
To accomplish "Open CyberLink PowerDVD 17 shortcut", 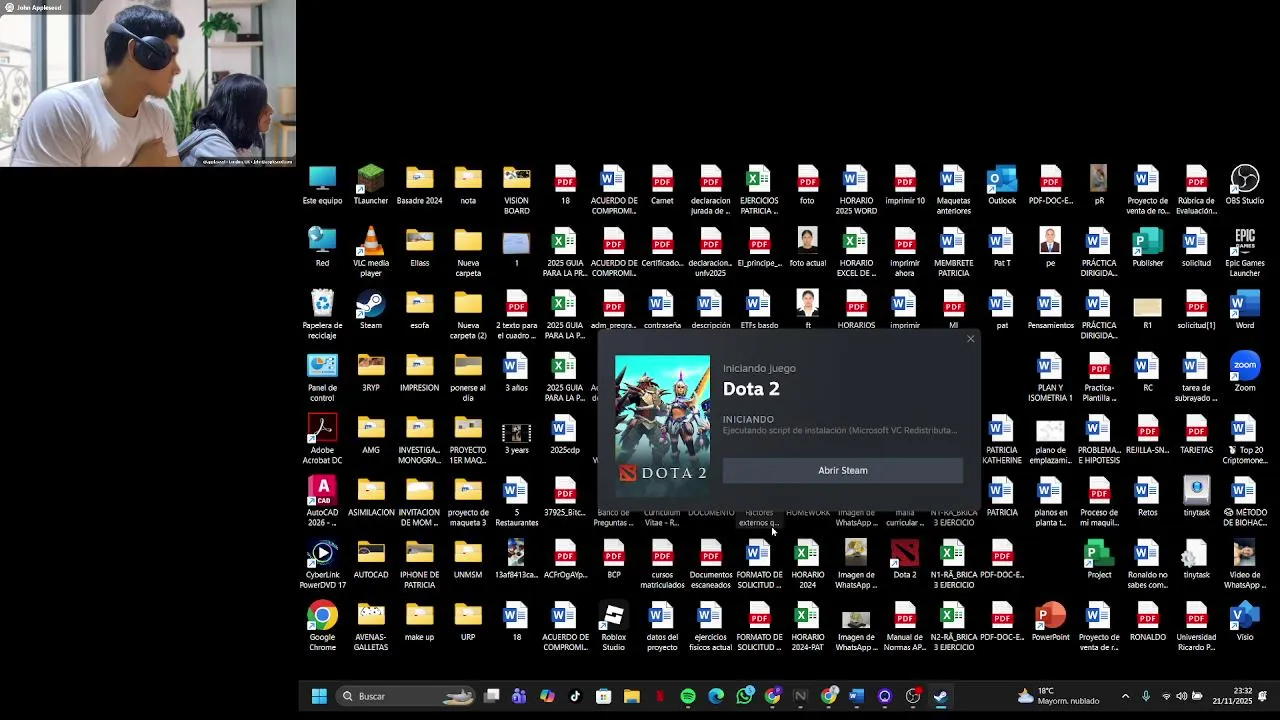I will (322, 563).
